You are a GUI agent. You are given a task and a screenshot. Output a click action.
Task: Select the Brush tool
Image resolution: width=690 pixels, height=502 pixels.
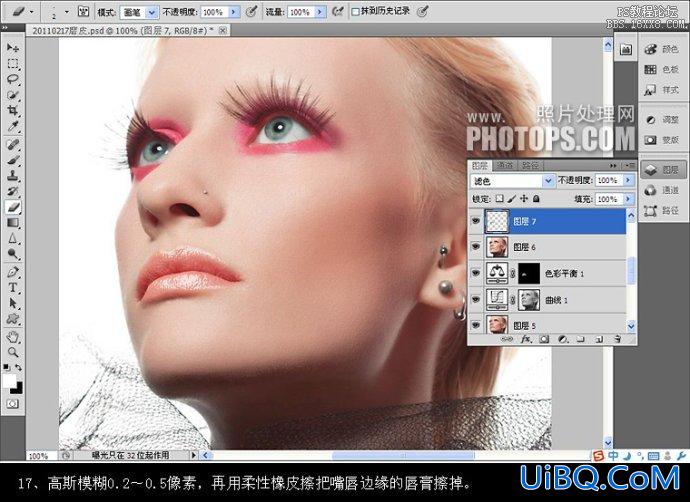13,160
